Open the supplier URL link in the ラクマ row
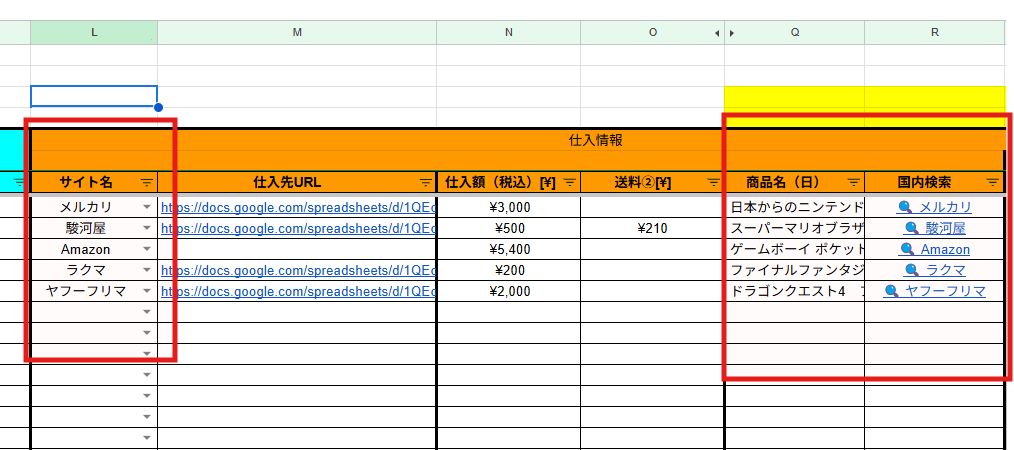This screenshot has height=450, width=1014. click(x=298, y=270)
